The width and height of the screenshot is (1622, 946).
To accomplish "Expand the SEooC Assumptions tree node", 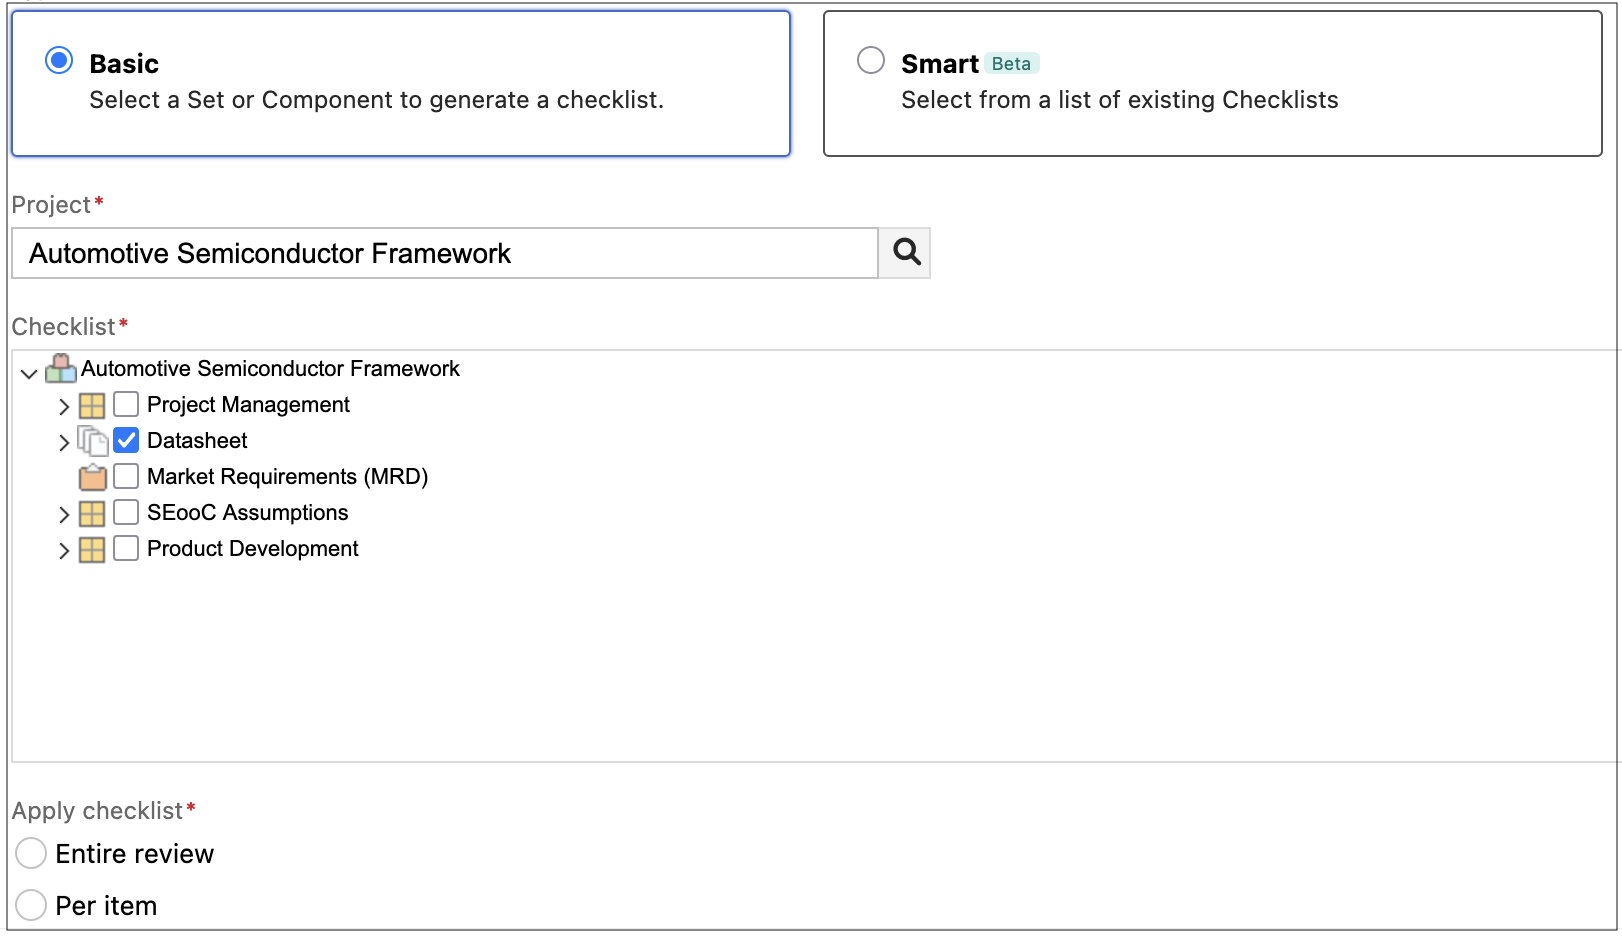I will pyautogui.click(x=64, y=514).
